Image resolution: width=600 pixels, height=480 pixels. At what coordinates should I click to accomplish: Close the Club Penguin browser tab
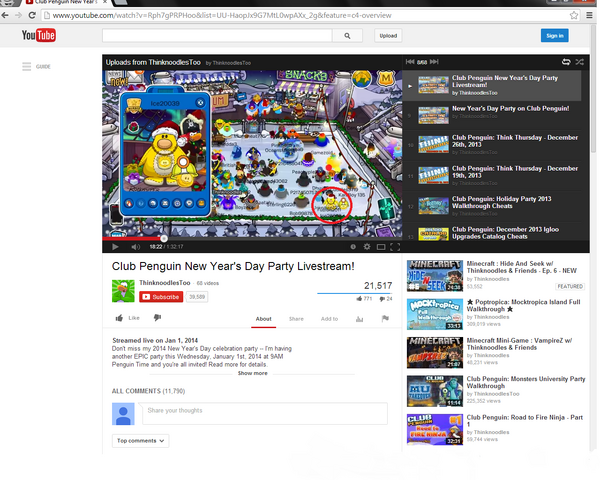click(104, 2)
